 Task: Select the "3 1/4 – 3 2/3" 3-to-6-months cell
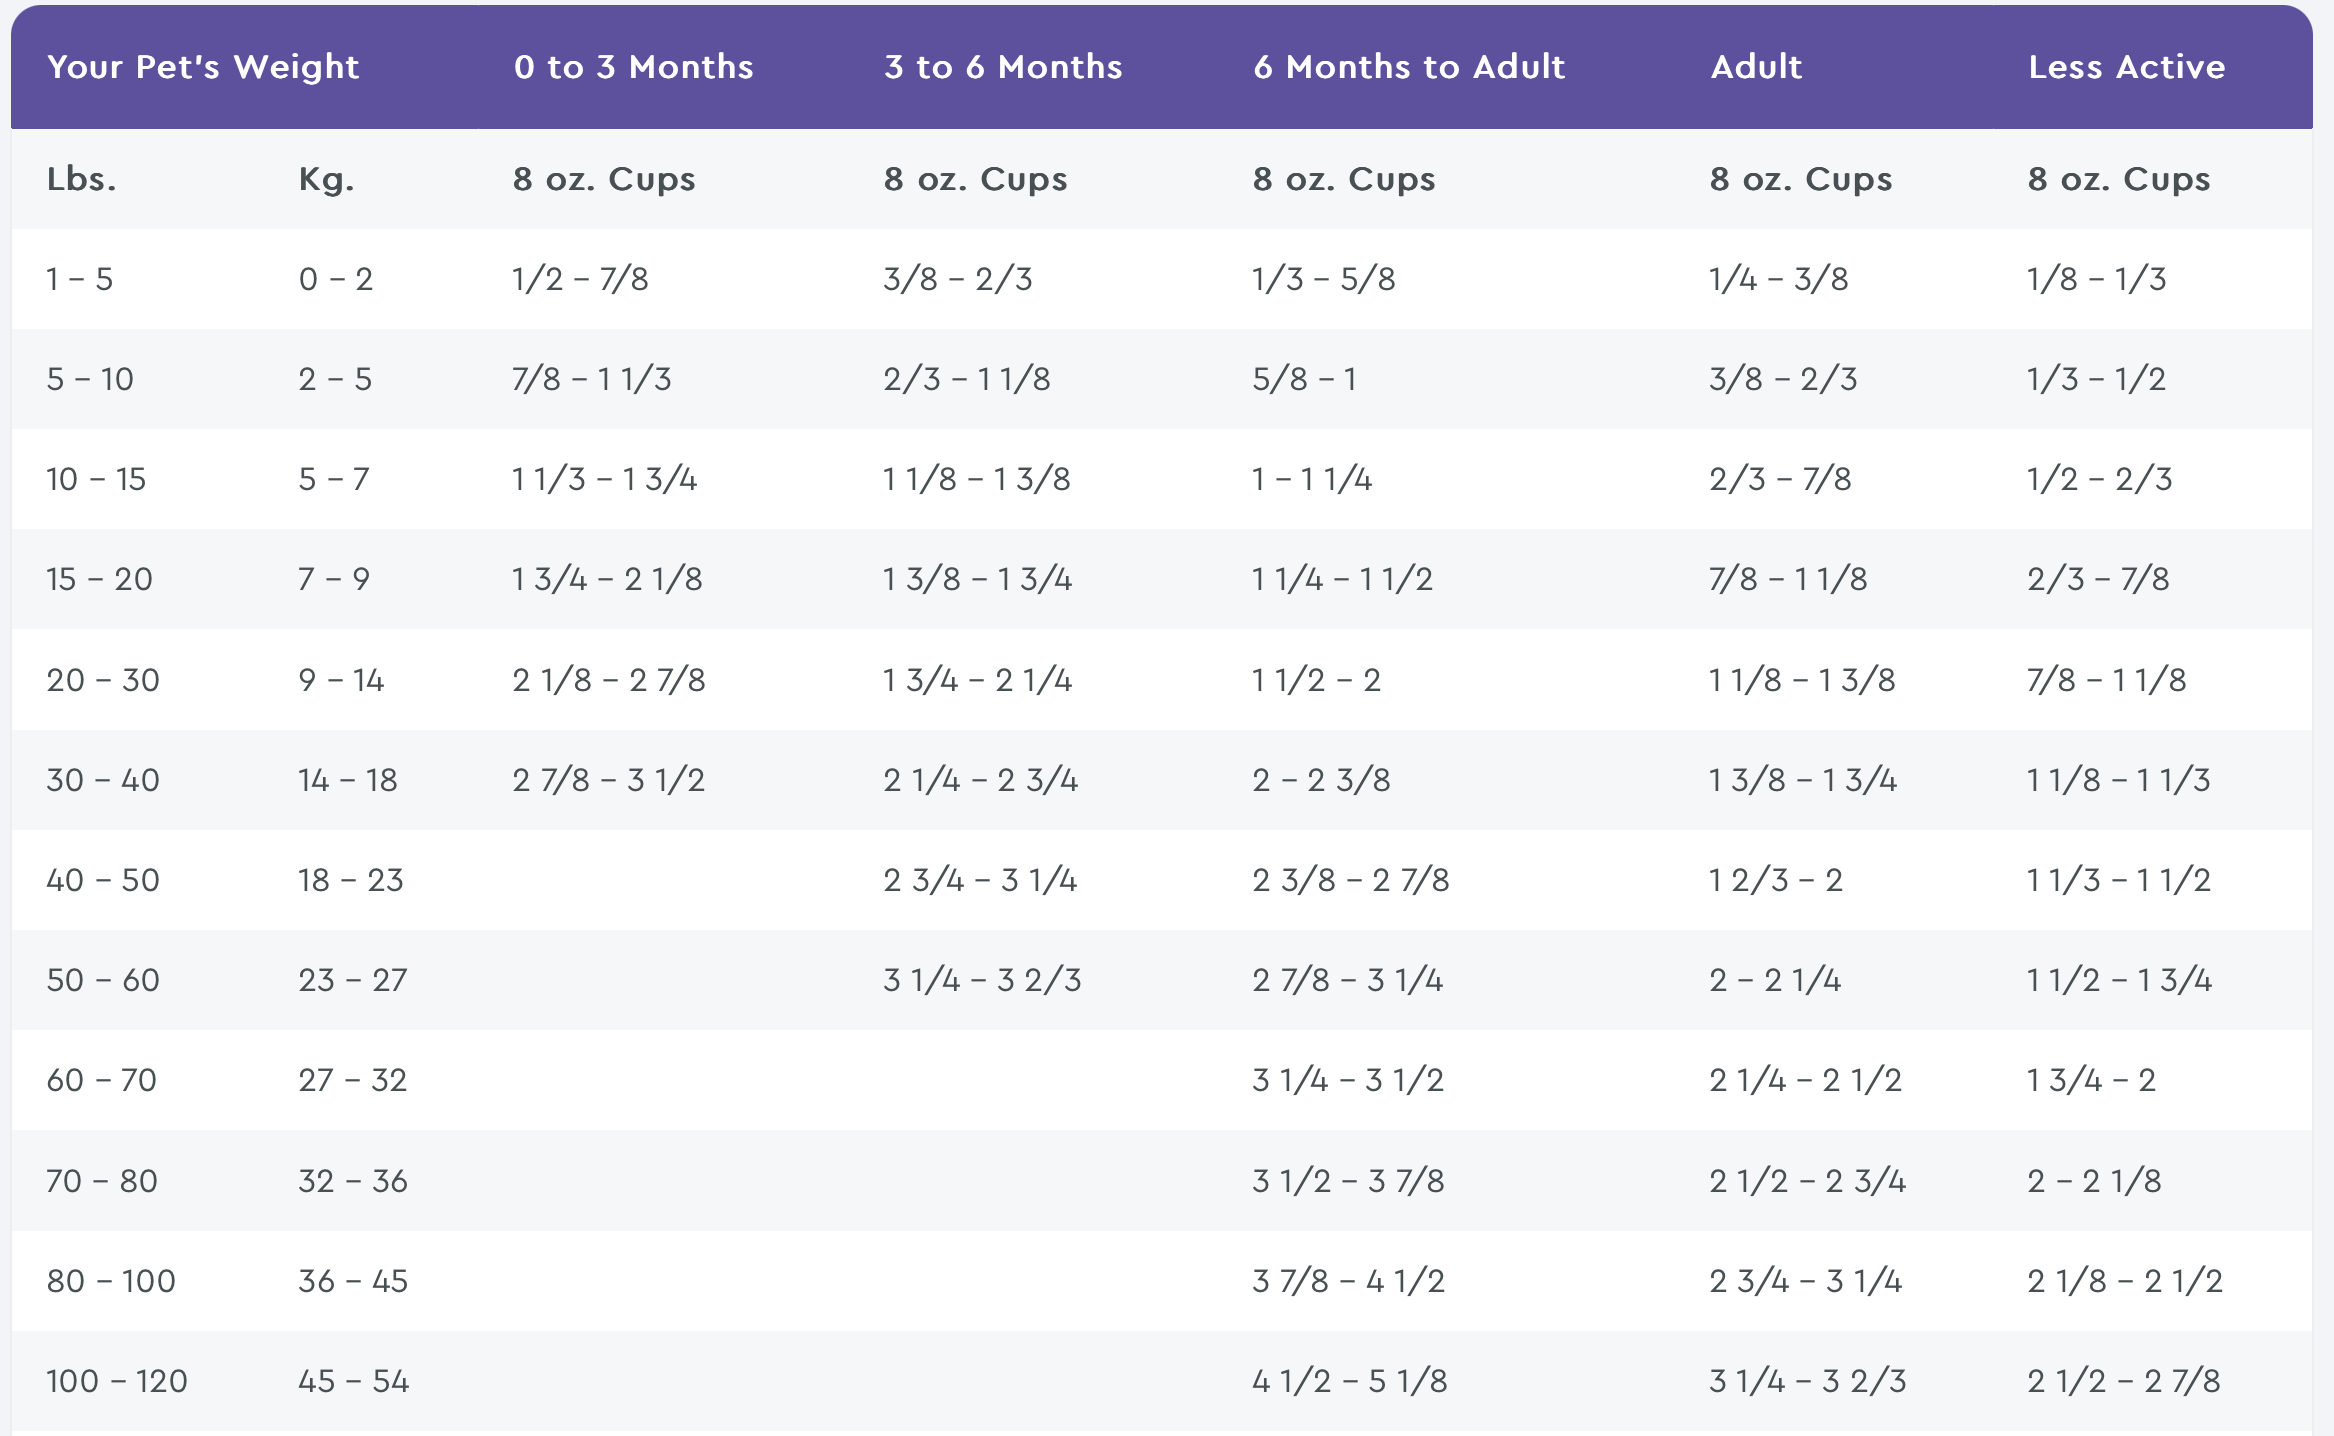click(982, 980)
